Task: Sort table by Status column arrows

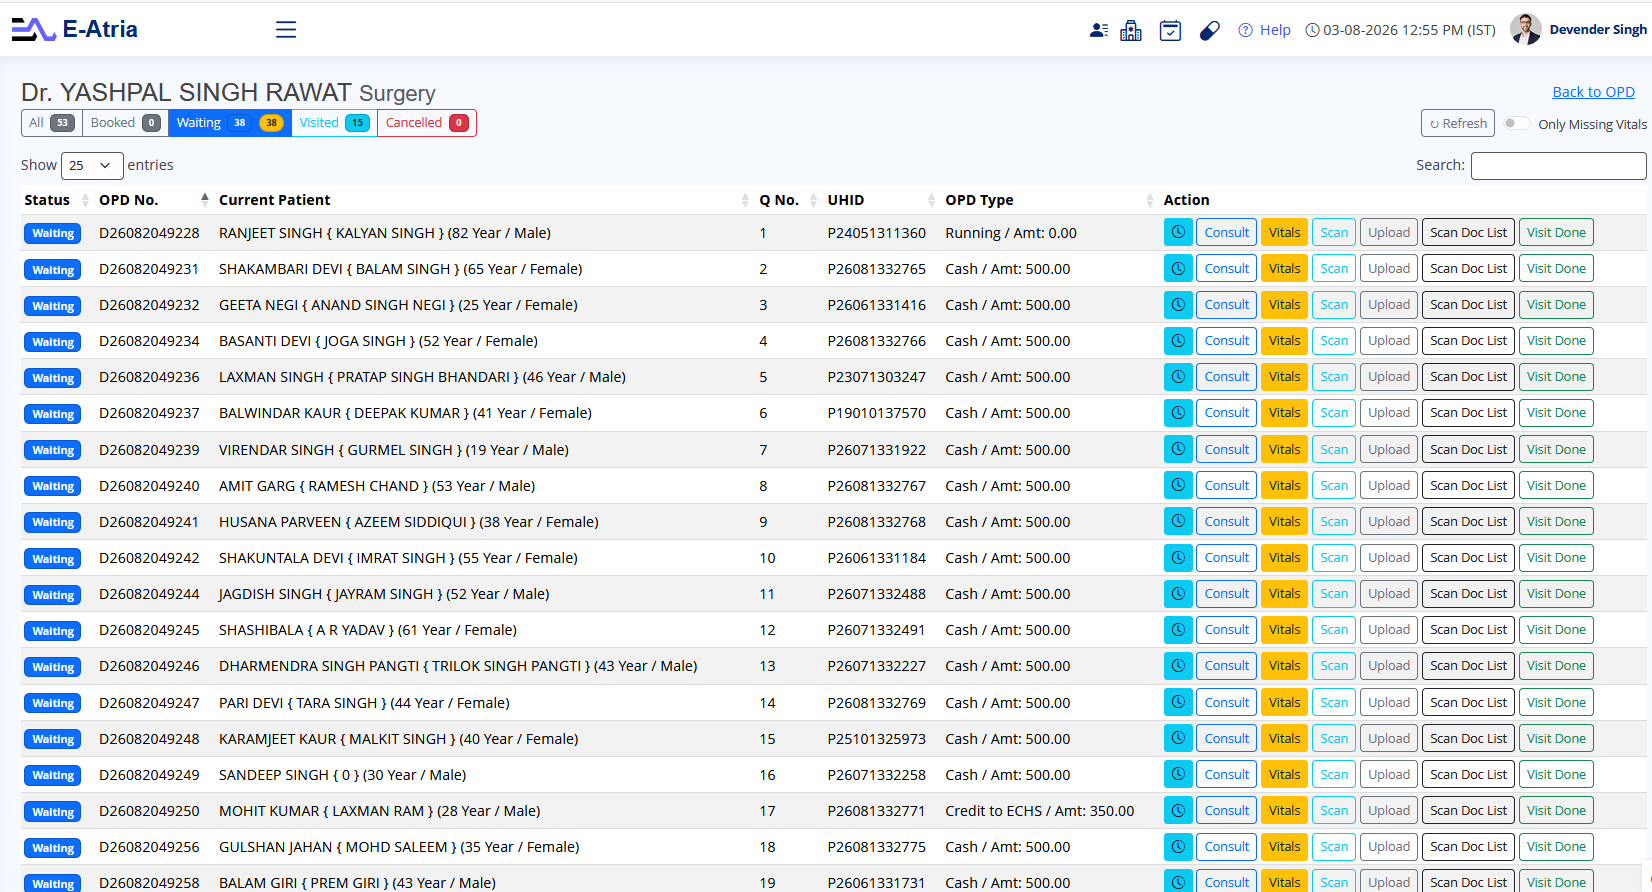Action: (85, 200)
